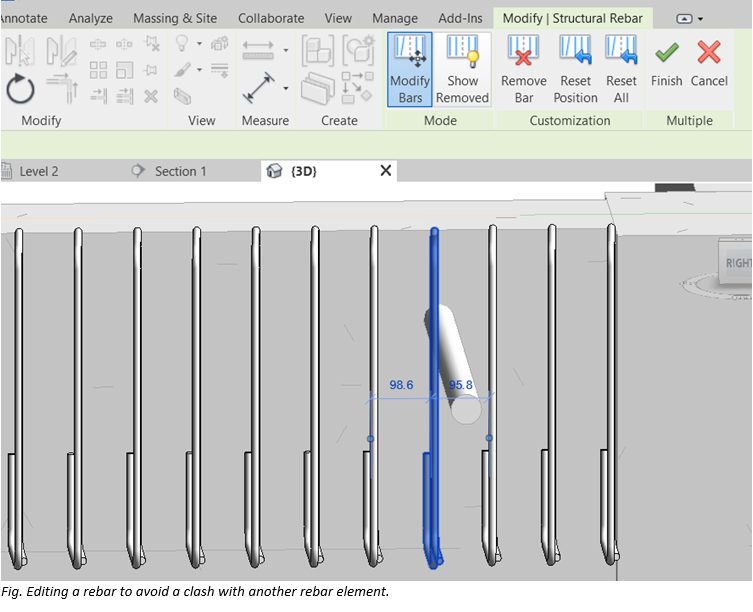This screenshot has width=753, height=612.
Task: Click right dimension witness line grip
Action: click(489, 438)
